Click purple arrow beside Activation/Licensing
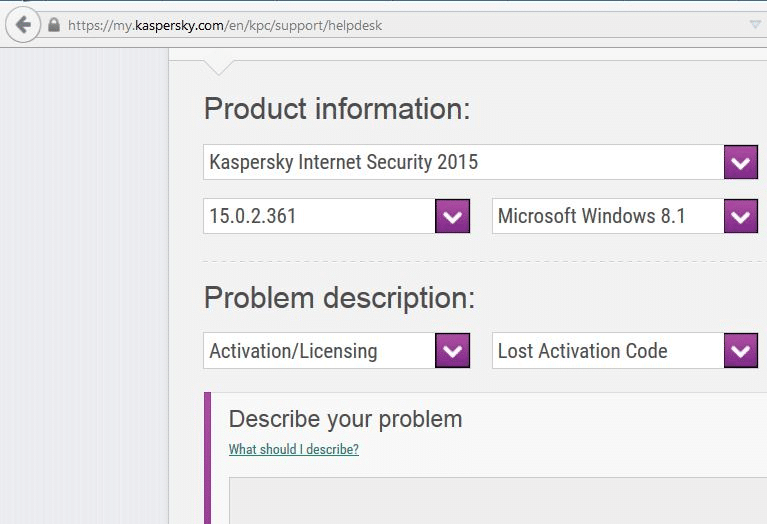The height and width of the screenshot is (524, 767). (x=452, y=350)
